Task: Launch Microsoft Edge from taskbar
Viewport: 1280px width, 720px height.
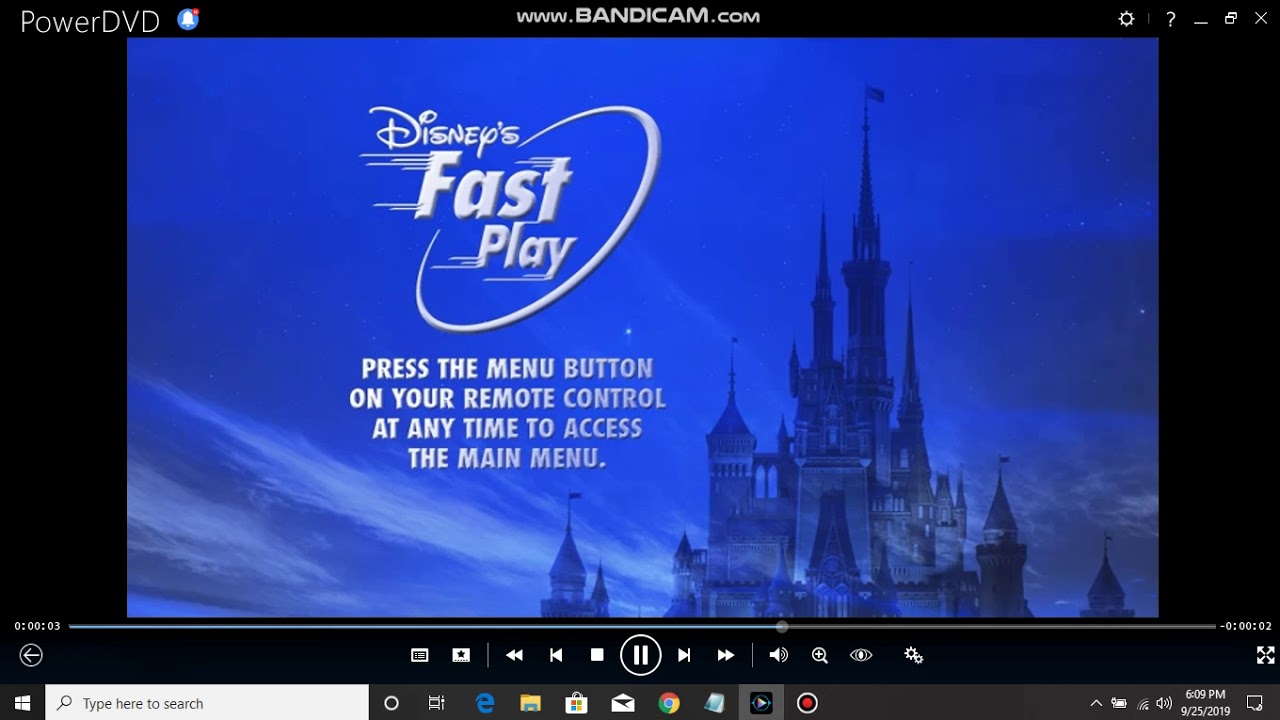Action: pyautogui.click(x=485, y=703)
